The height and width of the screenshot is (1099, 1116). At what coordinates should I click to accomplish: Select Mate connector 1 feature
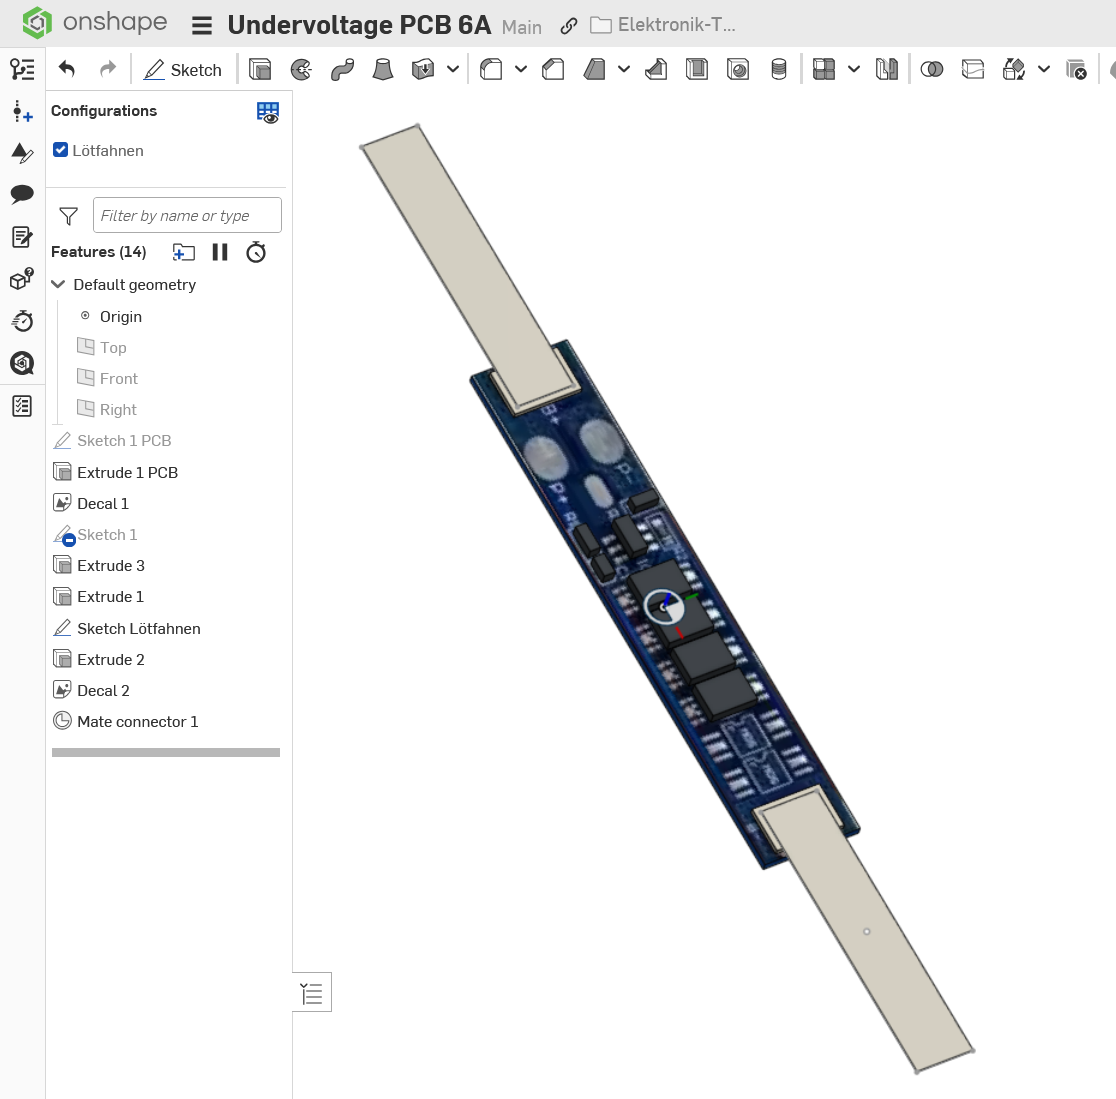pyautogui.click(x=125, y=722)
